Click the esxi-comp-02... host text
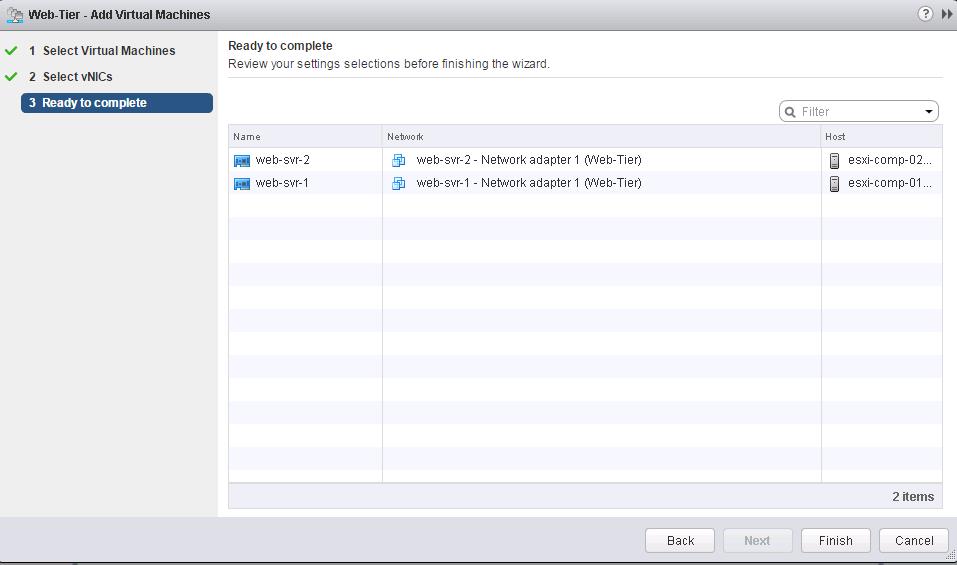Viewport: 957px width, 565px height. pyautogui.click(x=889, y=160)
